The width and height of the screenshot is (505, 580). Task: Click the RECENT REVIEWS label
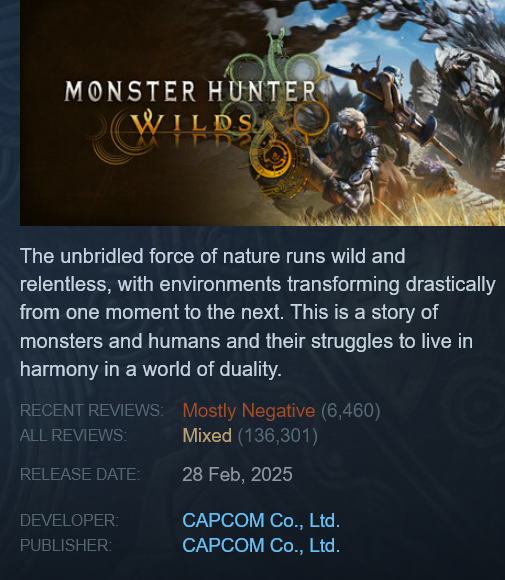coord(92,411)
